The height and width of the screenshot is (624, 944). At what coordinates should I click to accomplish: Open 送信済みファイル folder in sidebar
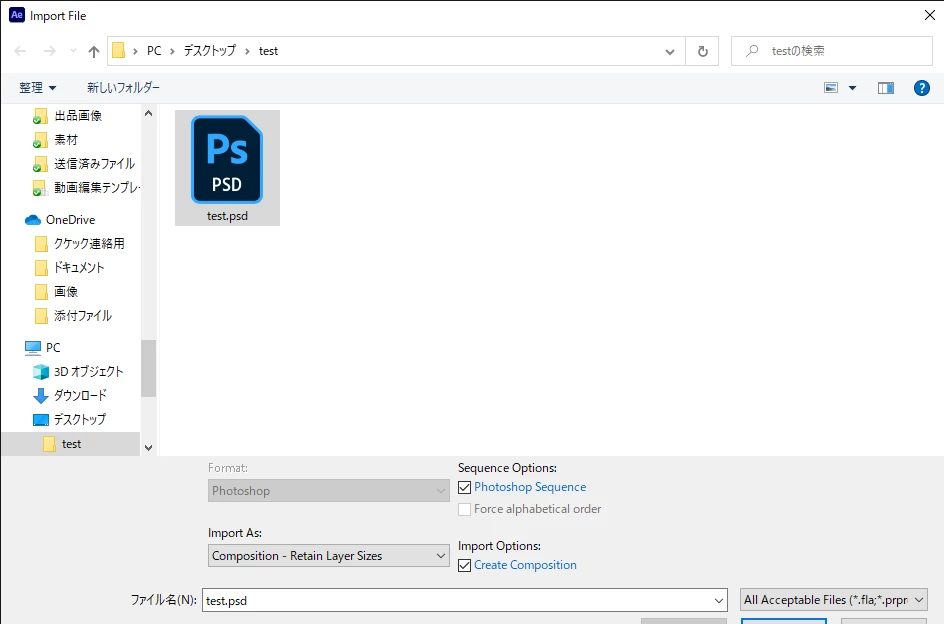(95, 164)
